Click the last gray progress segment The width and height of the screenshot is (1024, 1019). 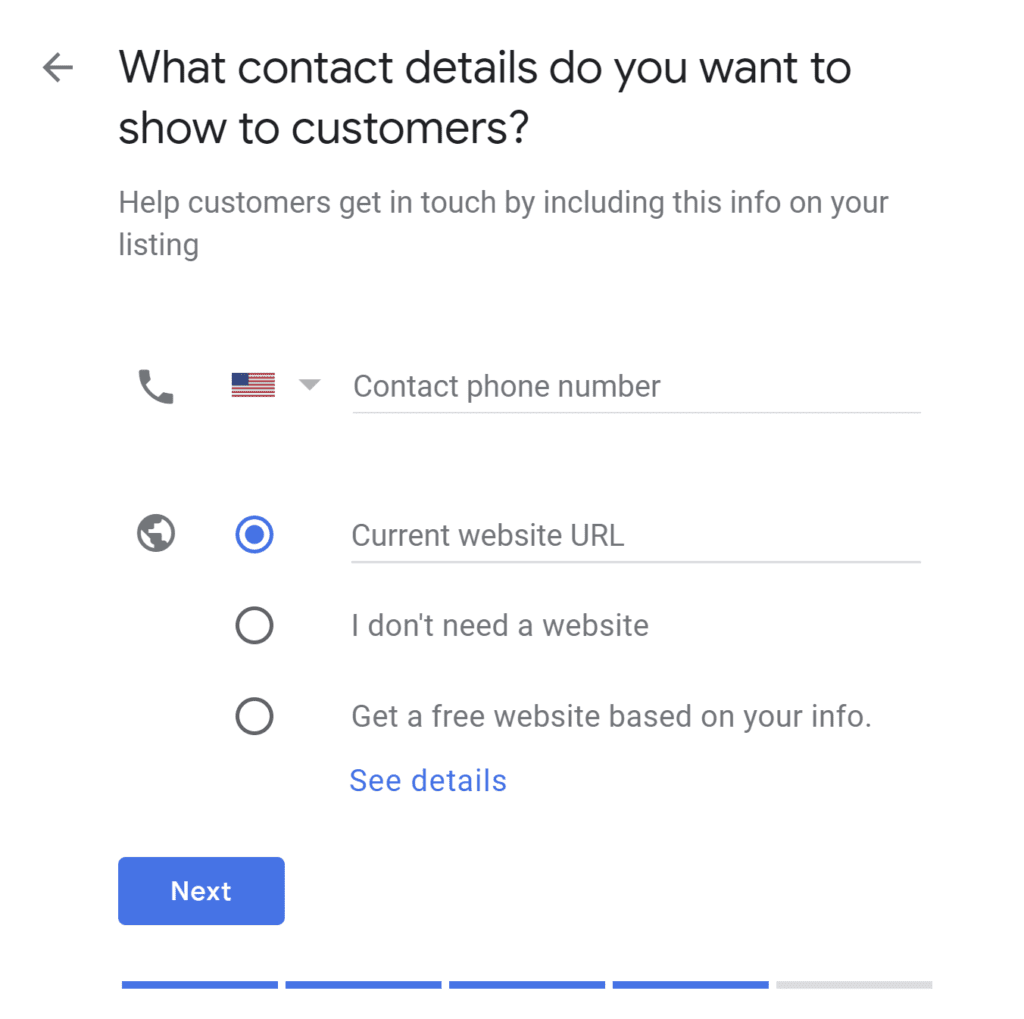[x=854, y=985]
